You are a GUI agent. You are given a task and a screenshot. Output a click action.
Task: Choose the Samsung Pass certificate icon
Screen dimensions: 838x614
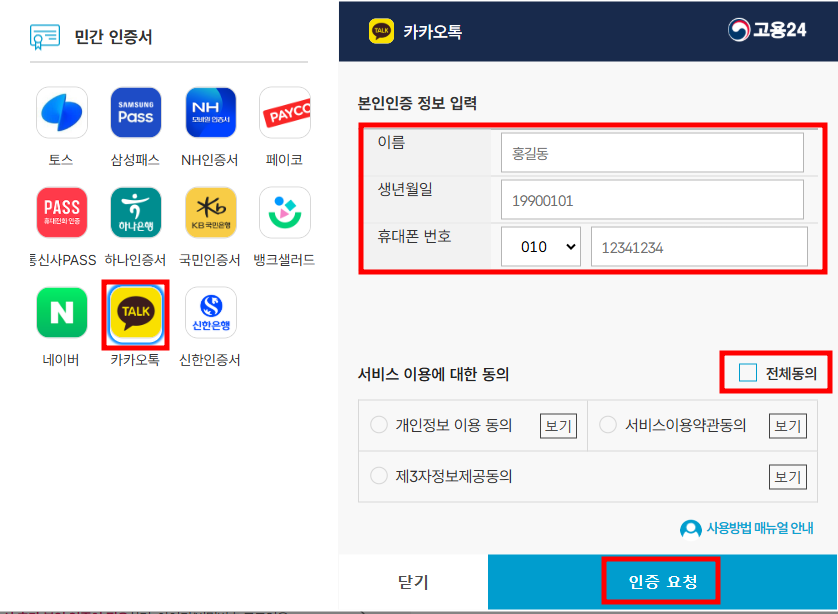click(x=136, y=113)
